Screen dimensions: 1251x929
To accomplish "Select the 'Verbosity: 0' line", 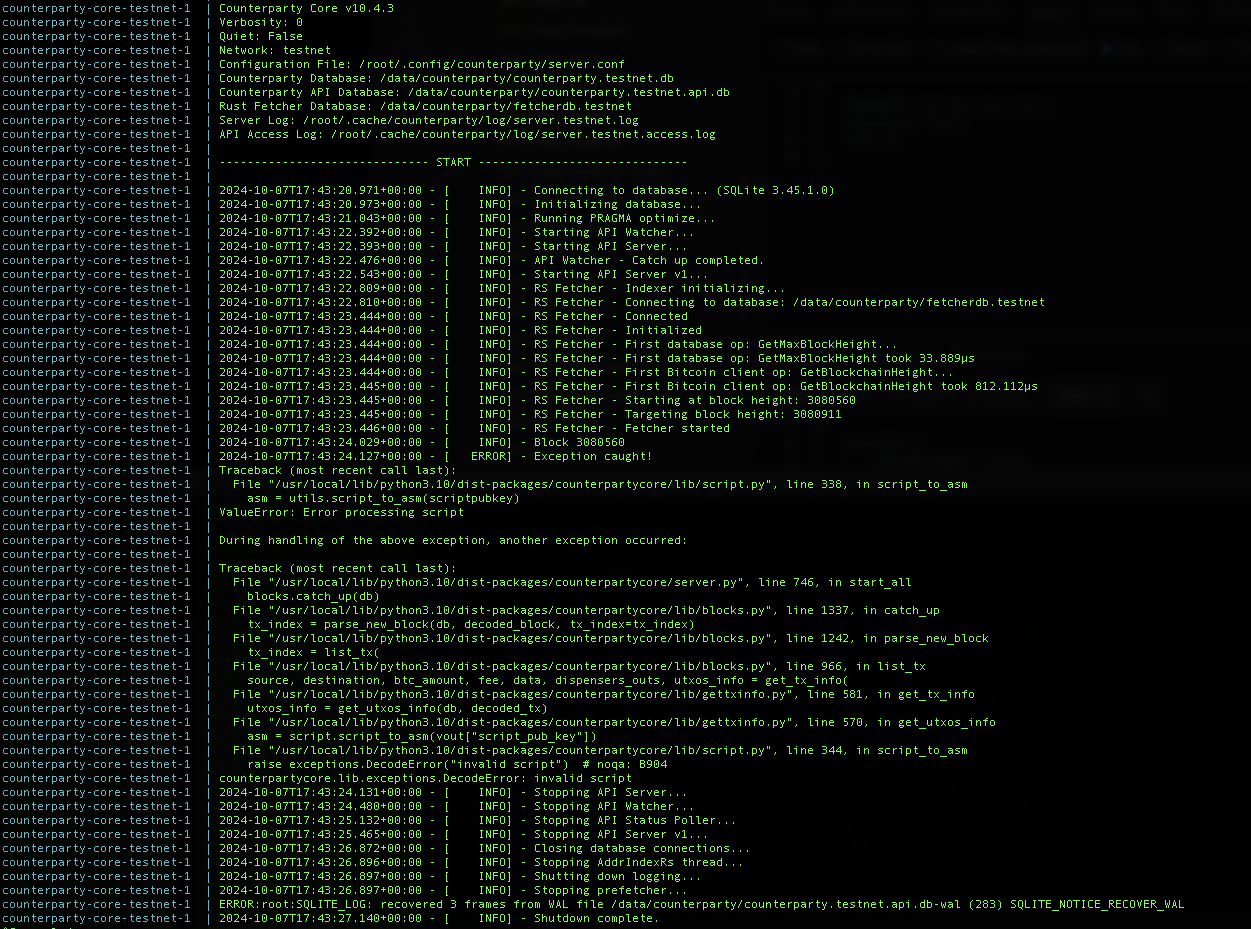I will [x=261, y=22].
